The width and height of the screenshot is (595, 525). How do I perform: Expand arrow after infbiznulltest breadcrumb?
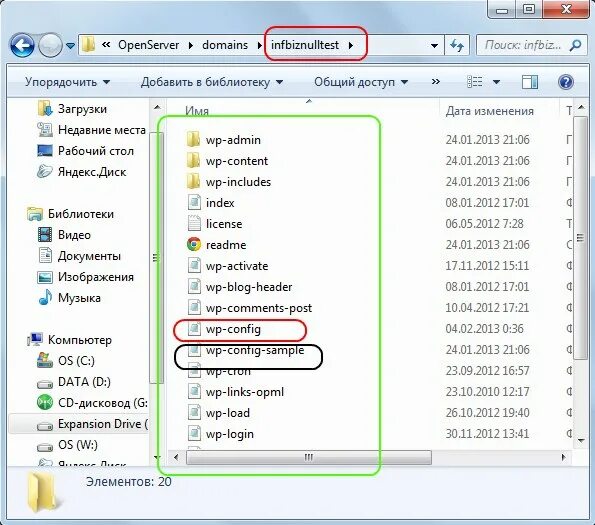pos(351,46)
